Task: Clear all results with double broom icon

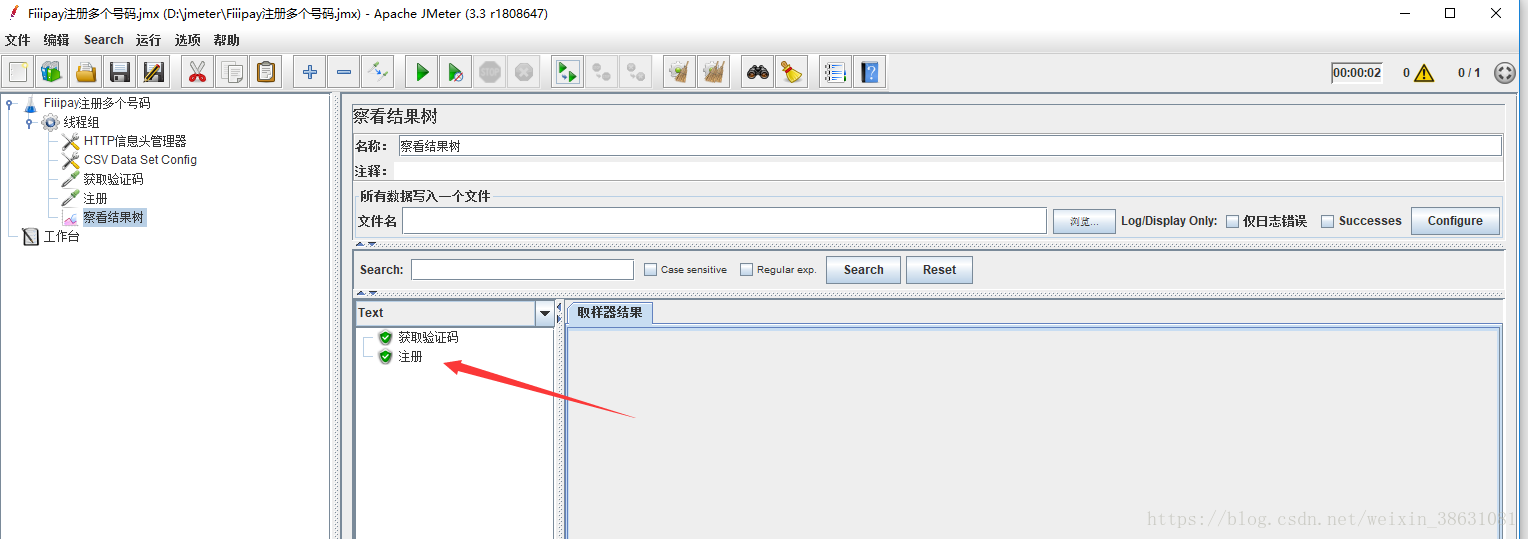Action: (713, 72)
